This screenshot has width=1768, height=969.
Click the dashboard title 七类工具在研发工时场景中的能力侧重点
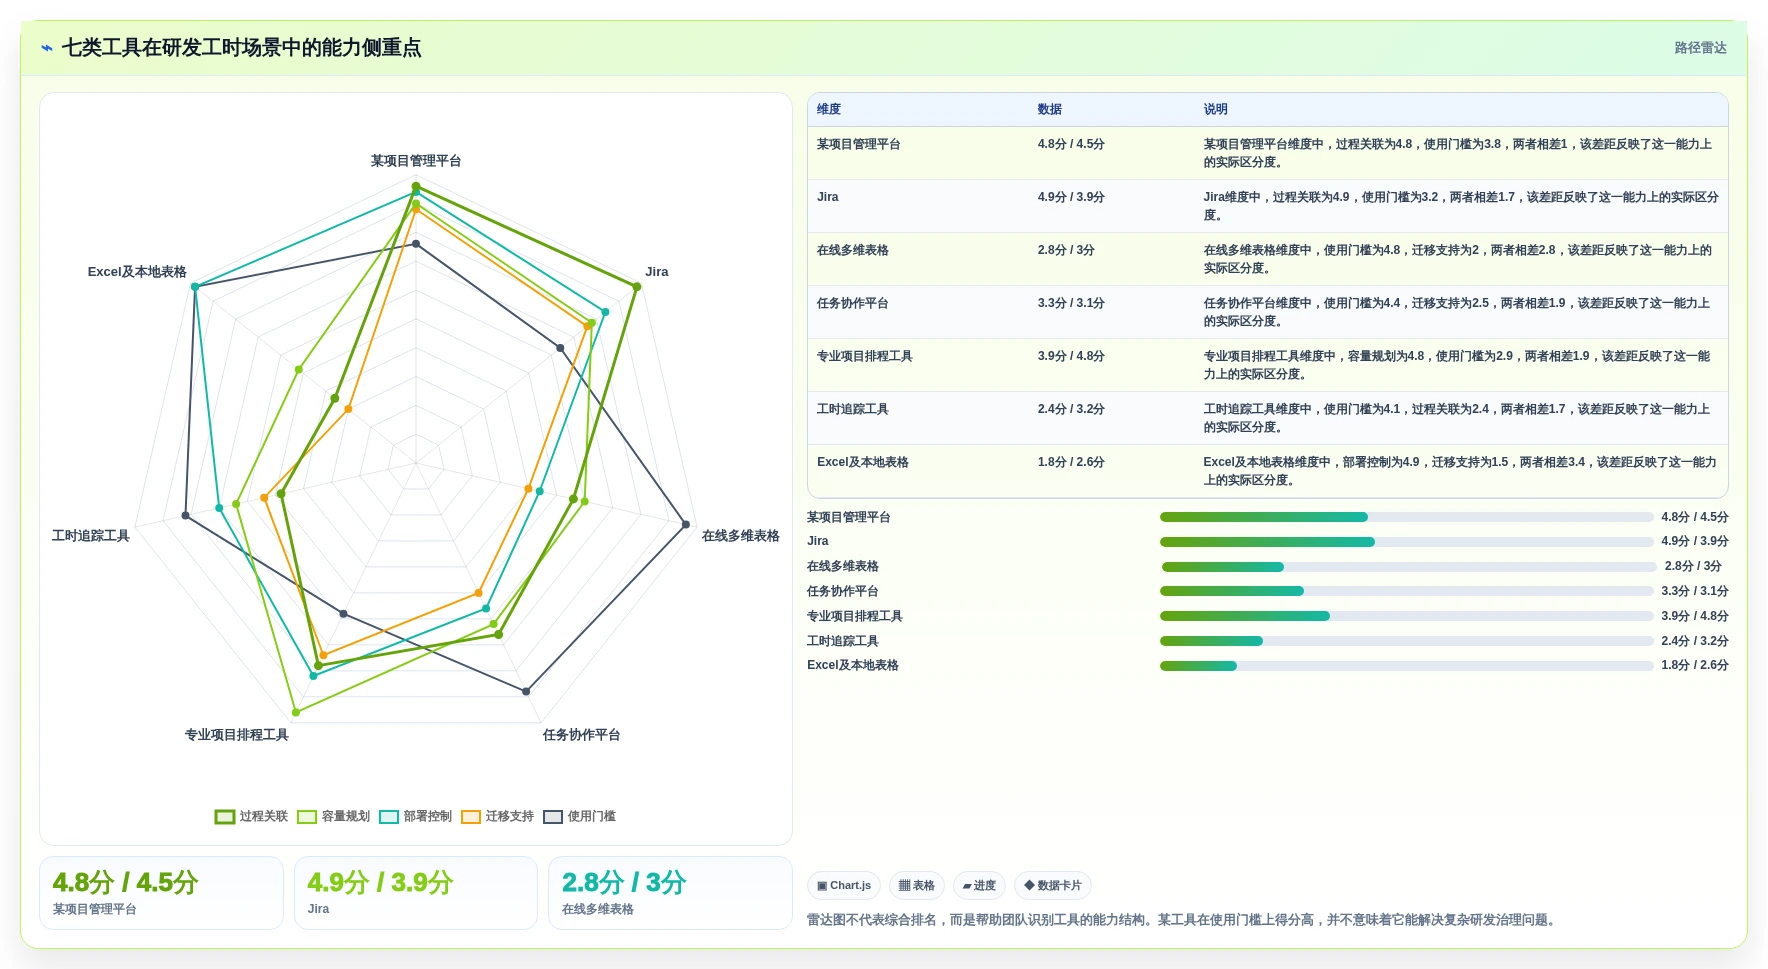click(x=241, y=48)
